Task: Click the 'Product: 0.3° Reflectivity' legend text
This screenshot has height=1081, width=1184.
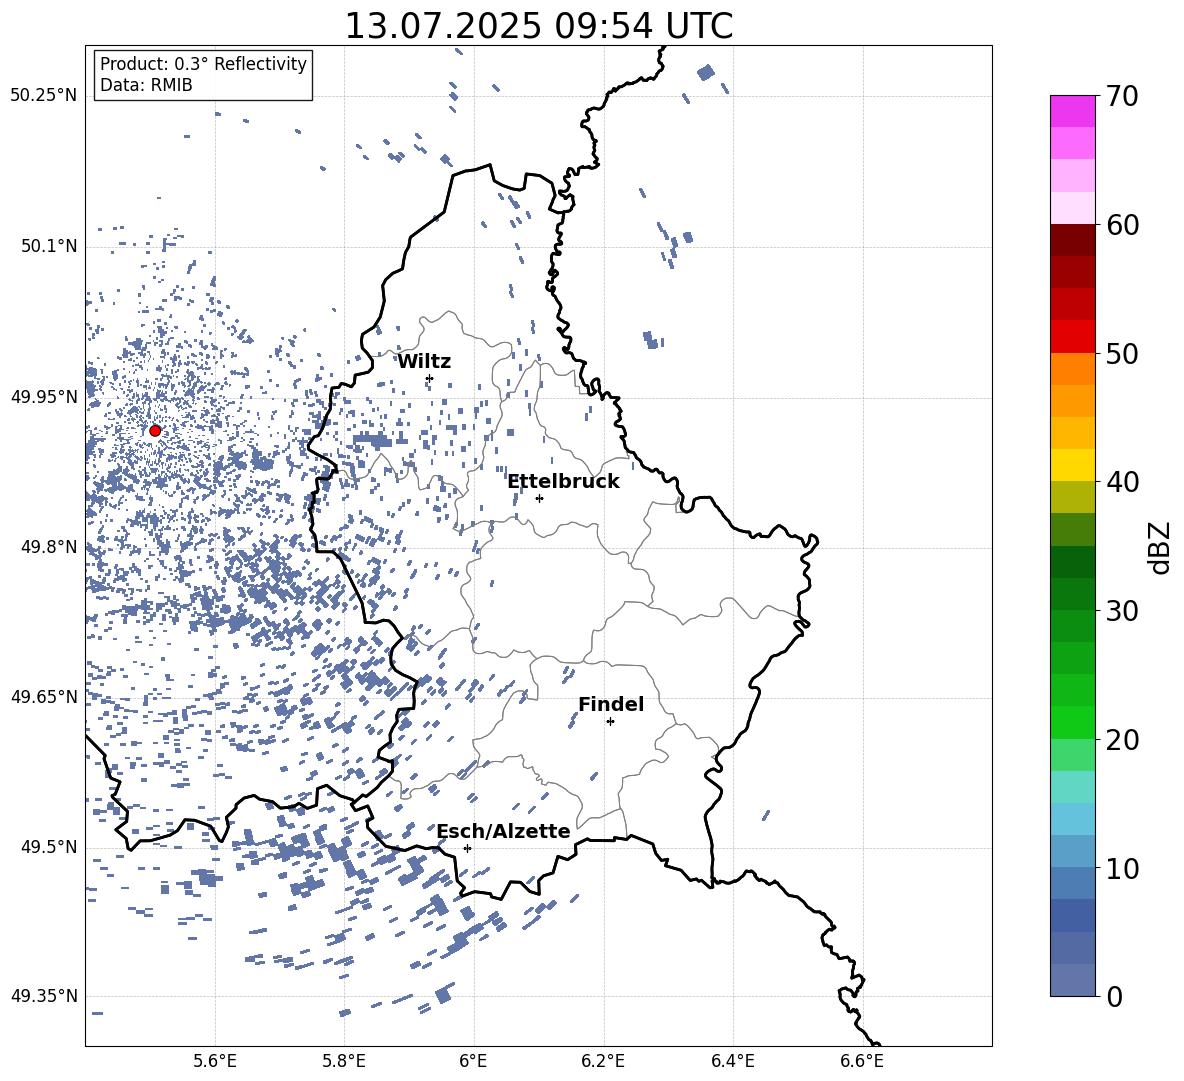Action: (203, 63)
